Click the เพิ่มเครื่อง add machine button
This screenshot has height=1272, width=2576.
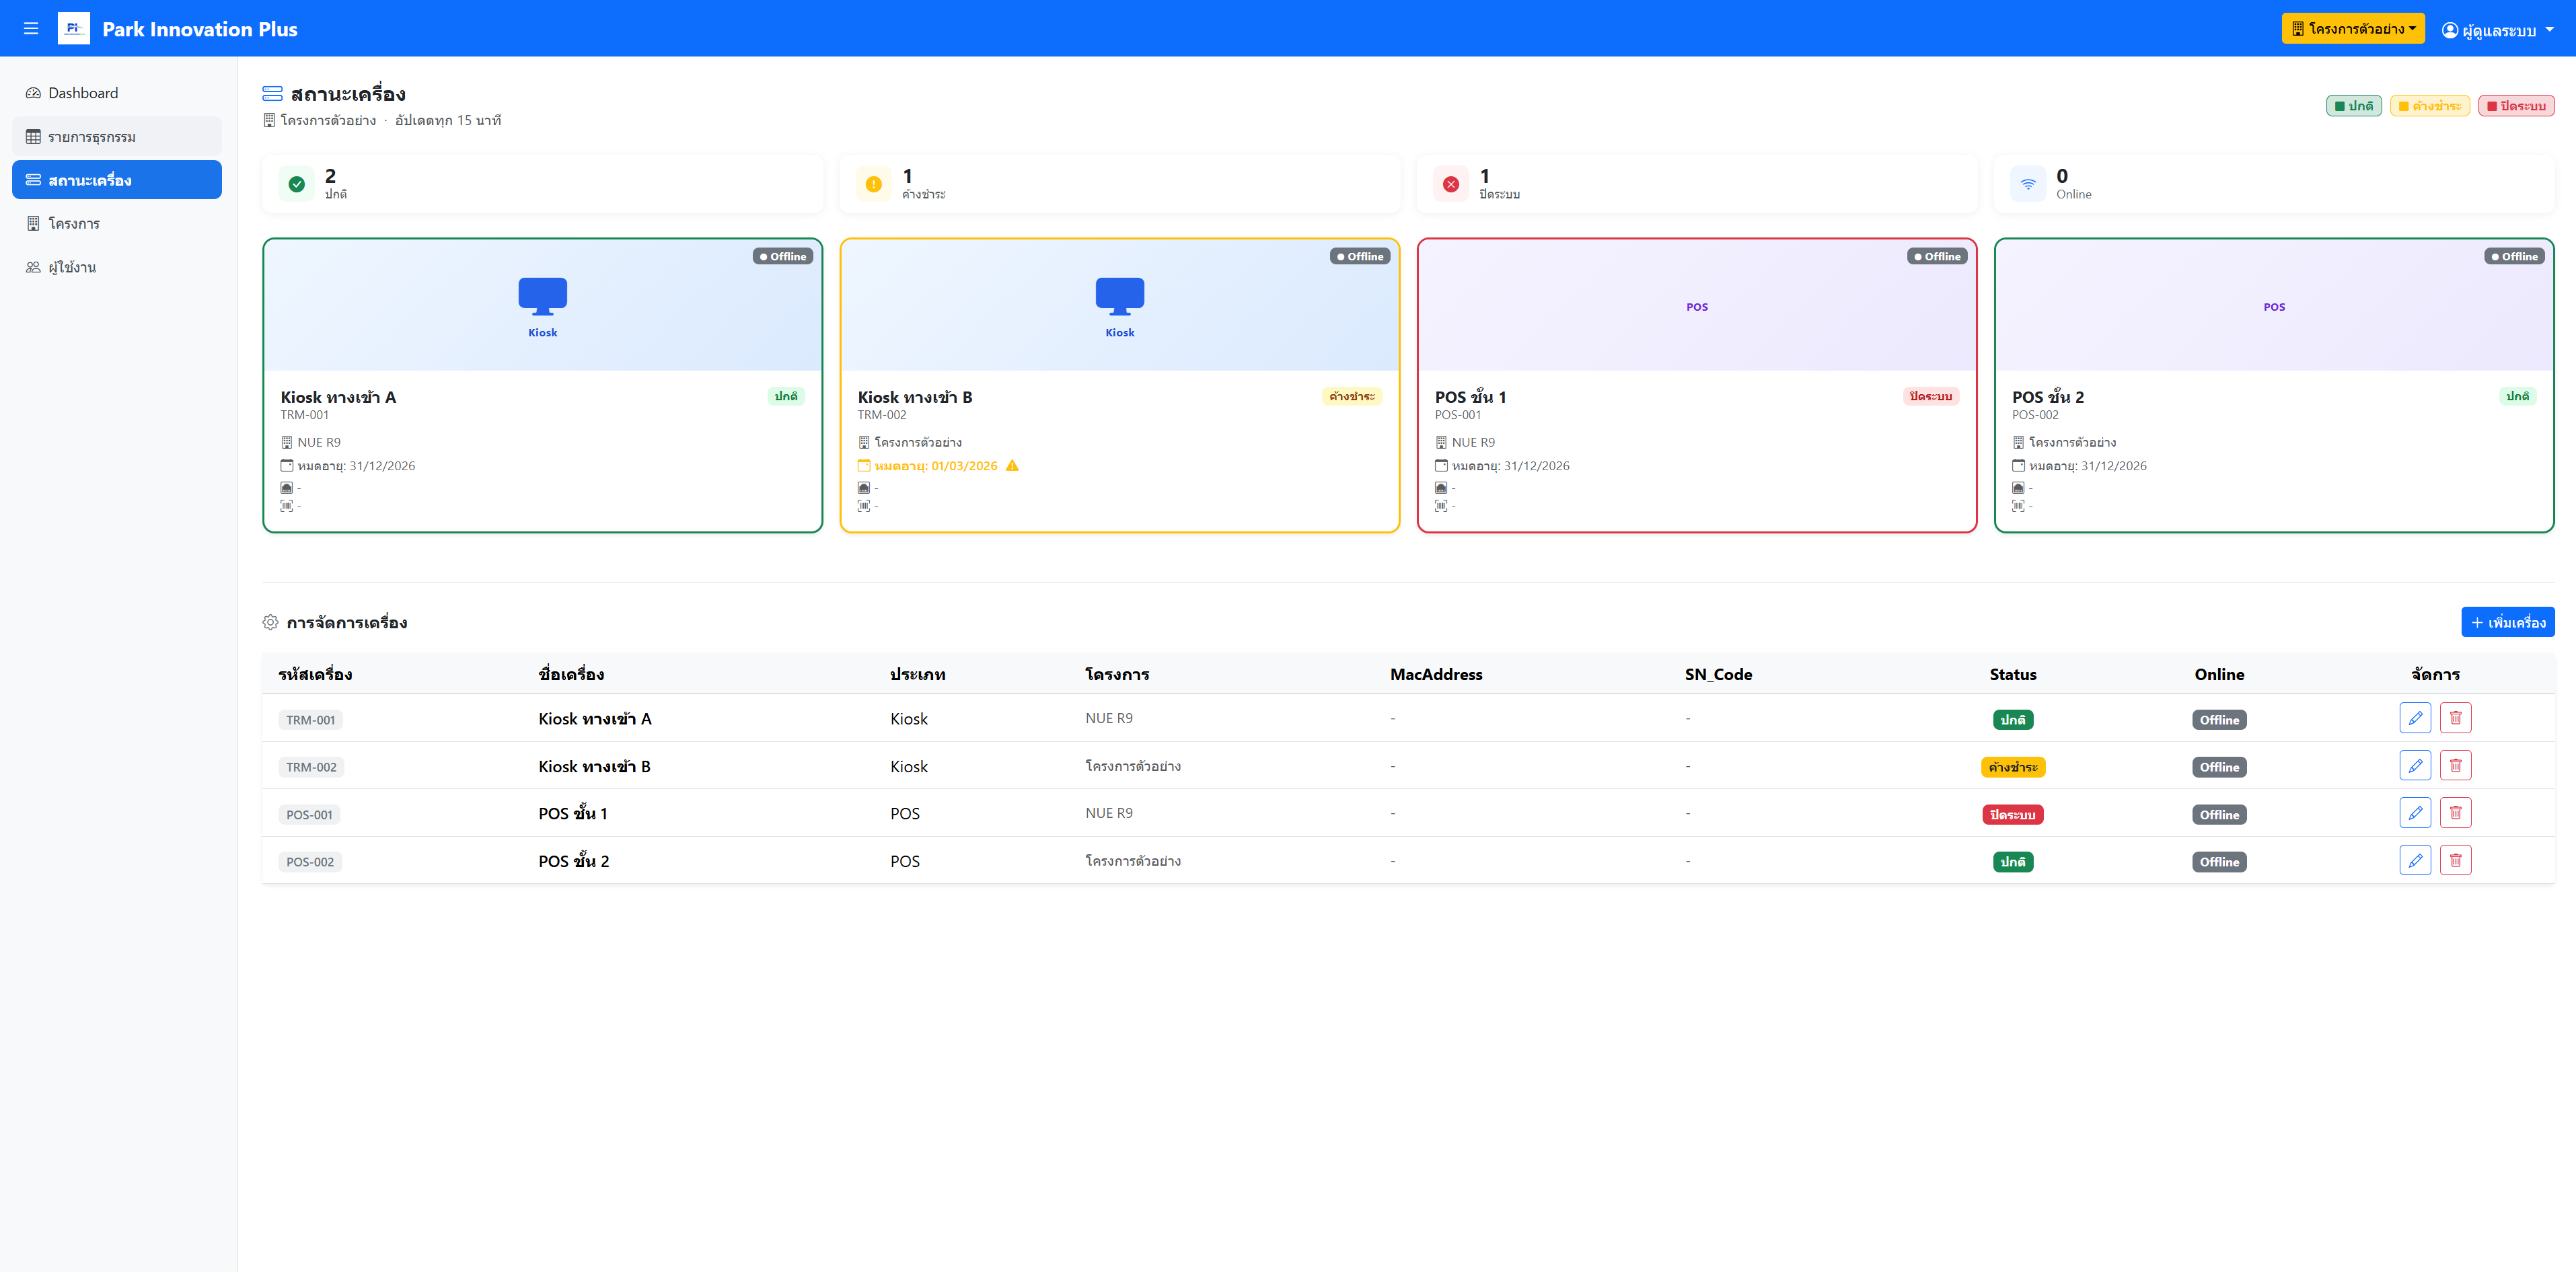[2507, 621]
